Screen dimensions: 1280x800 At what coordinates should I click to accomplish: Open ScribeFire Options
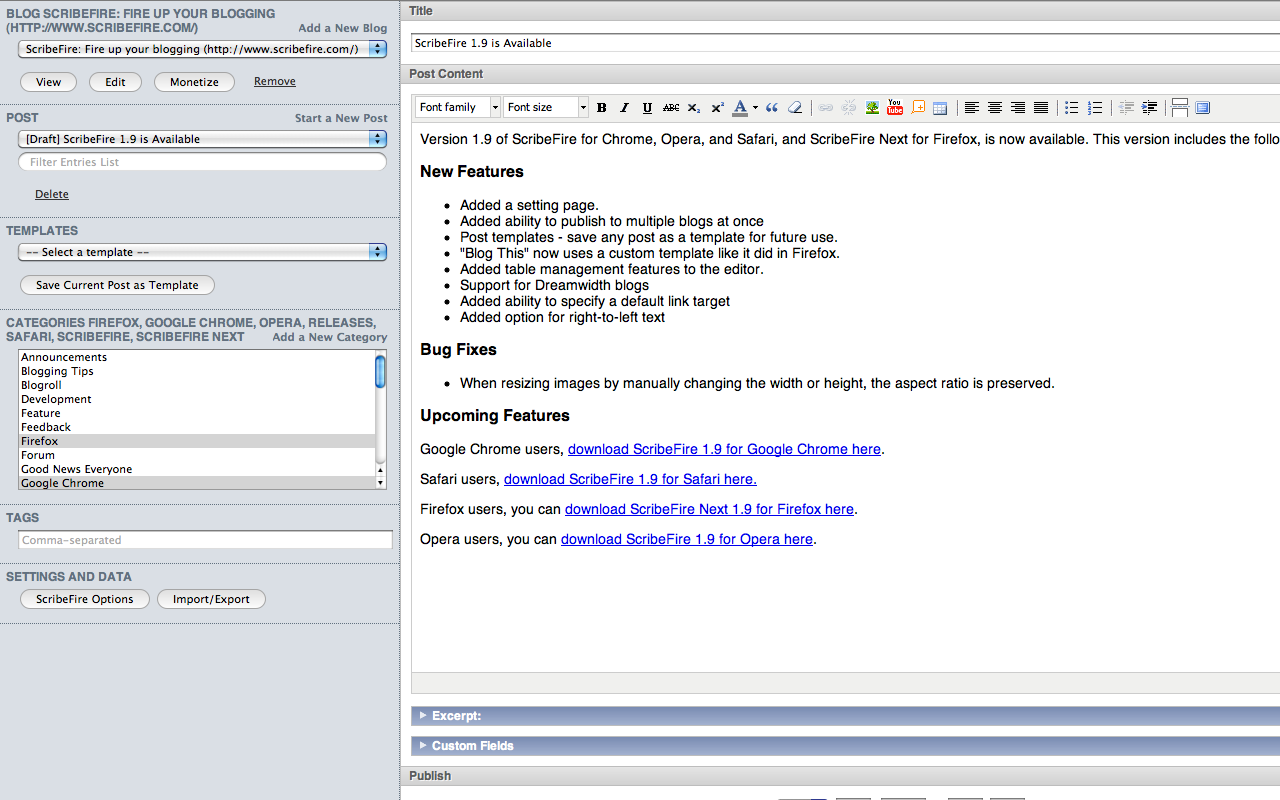click(85, 599)
